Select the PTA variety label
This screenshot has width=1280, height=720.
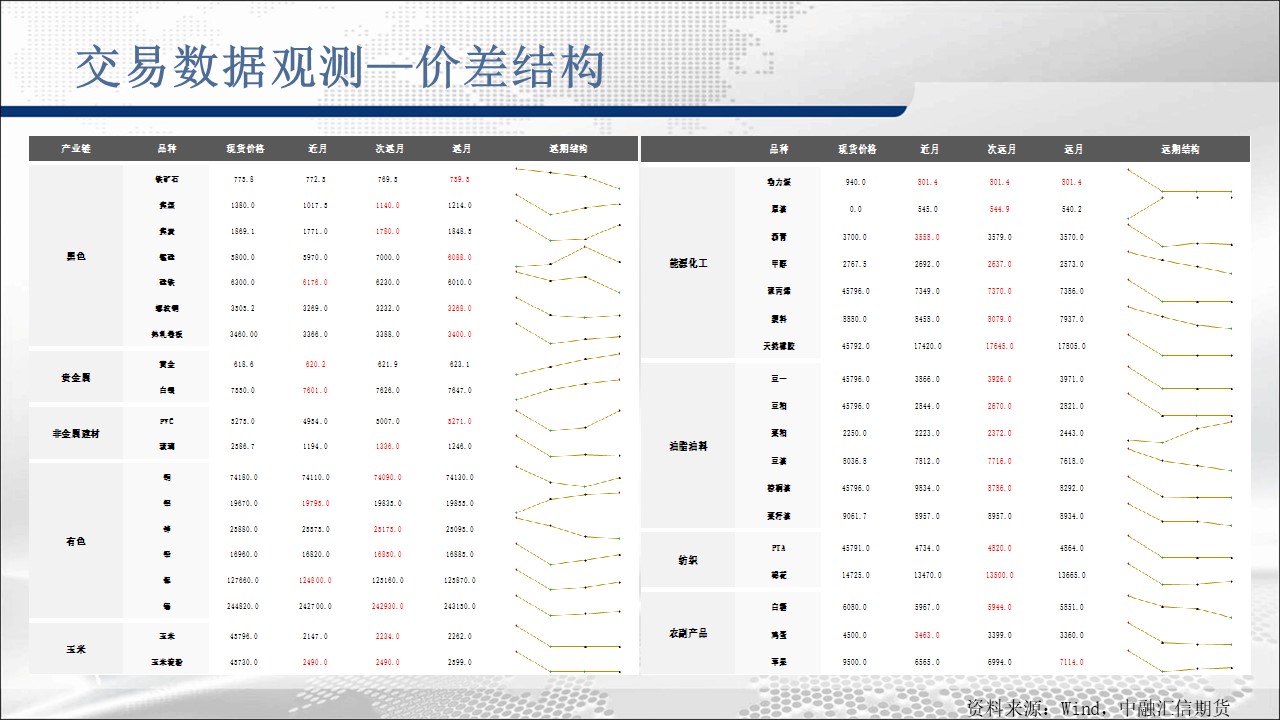coord(779,548)
